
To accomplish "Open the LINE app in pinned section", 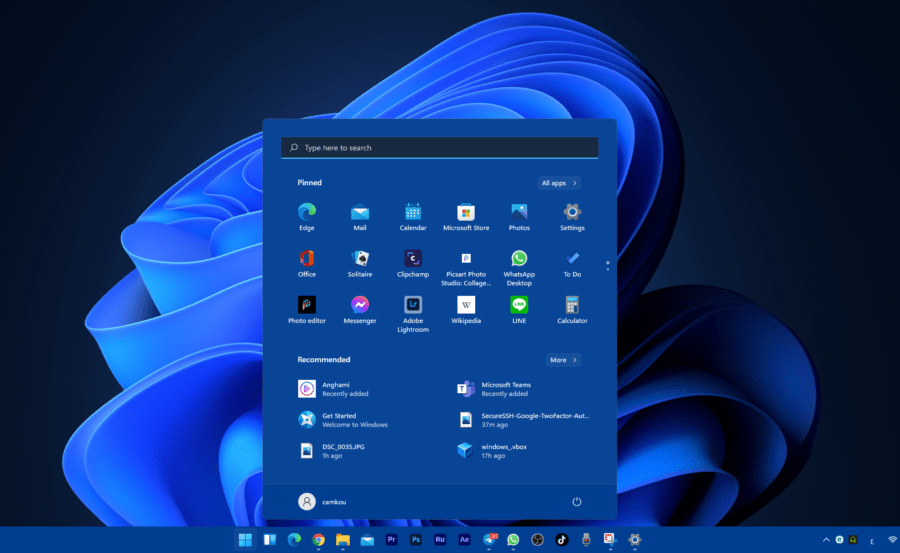I will coord(519,305).
